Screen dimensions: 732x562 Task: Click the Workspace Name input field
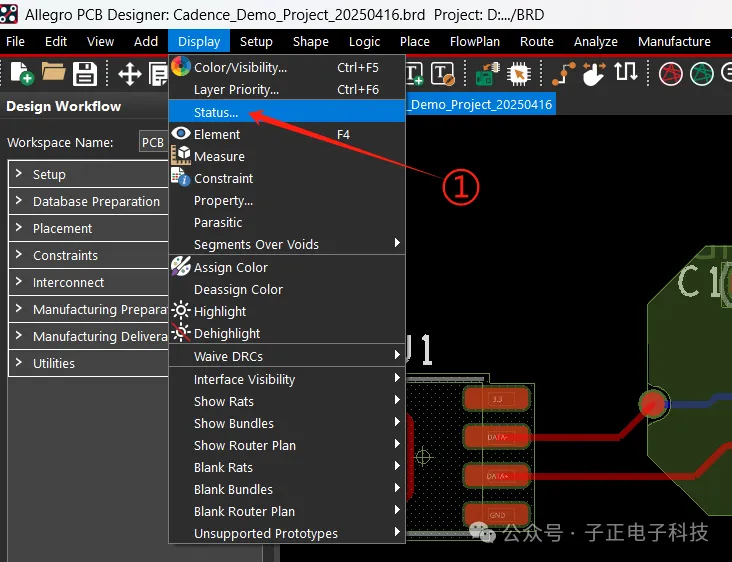(x=154, y=142)
